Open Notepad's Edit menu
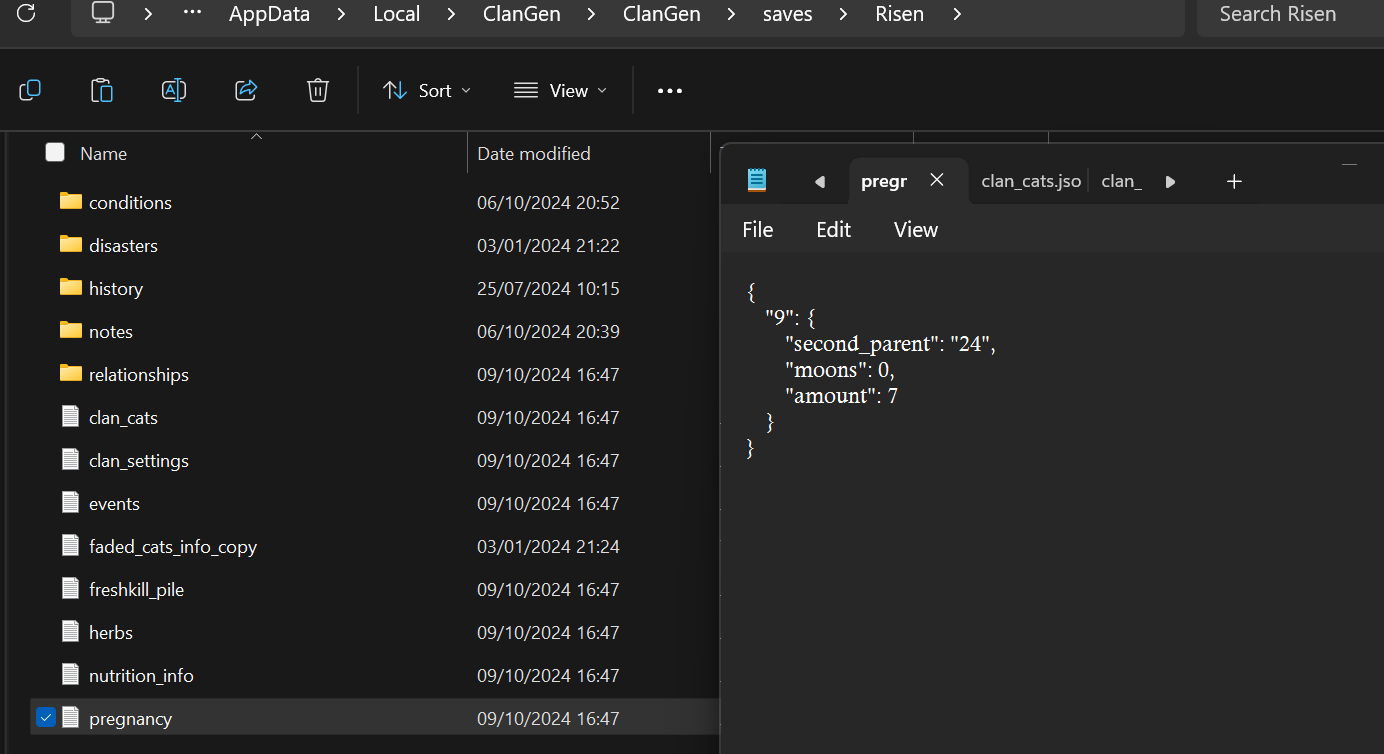Screen dimensions: 1384x754 point(833,230)
